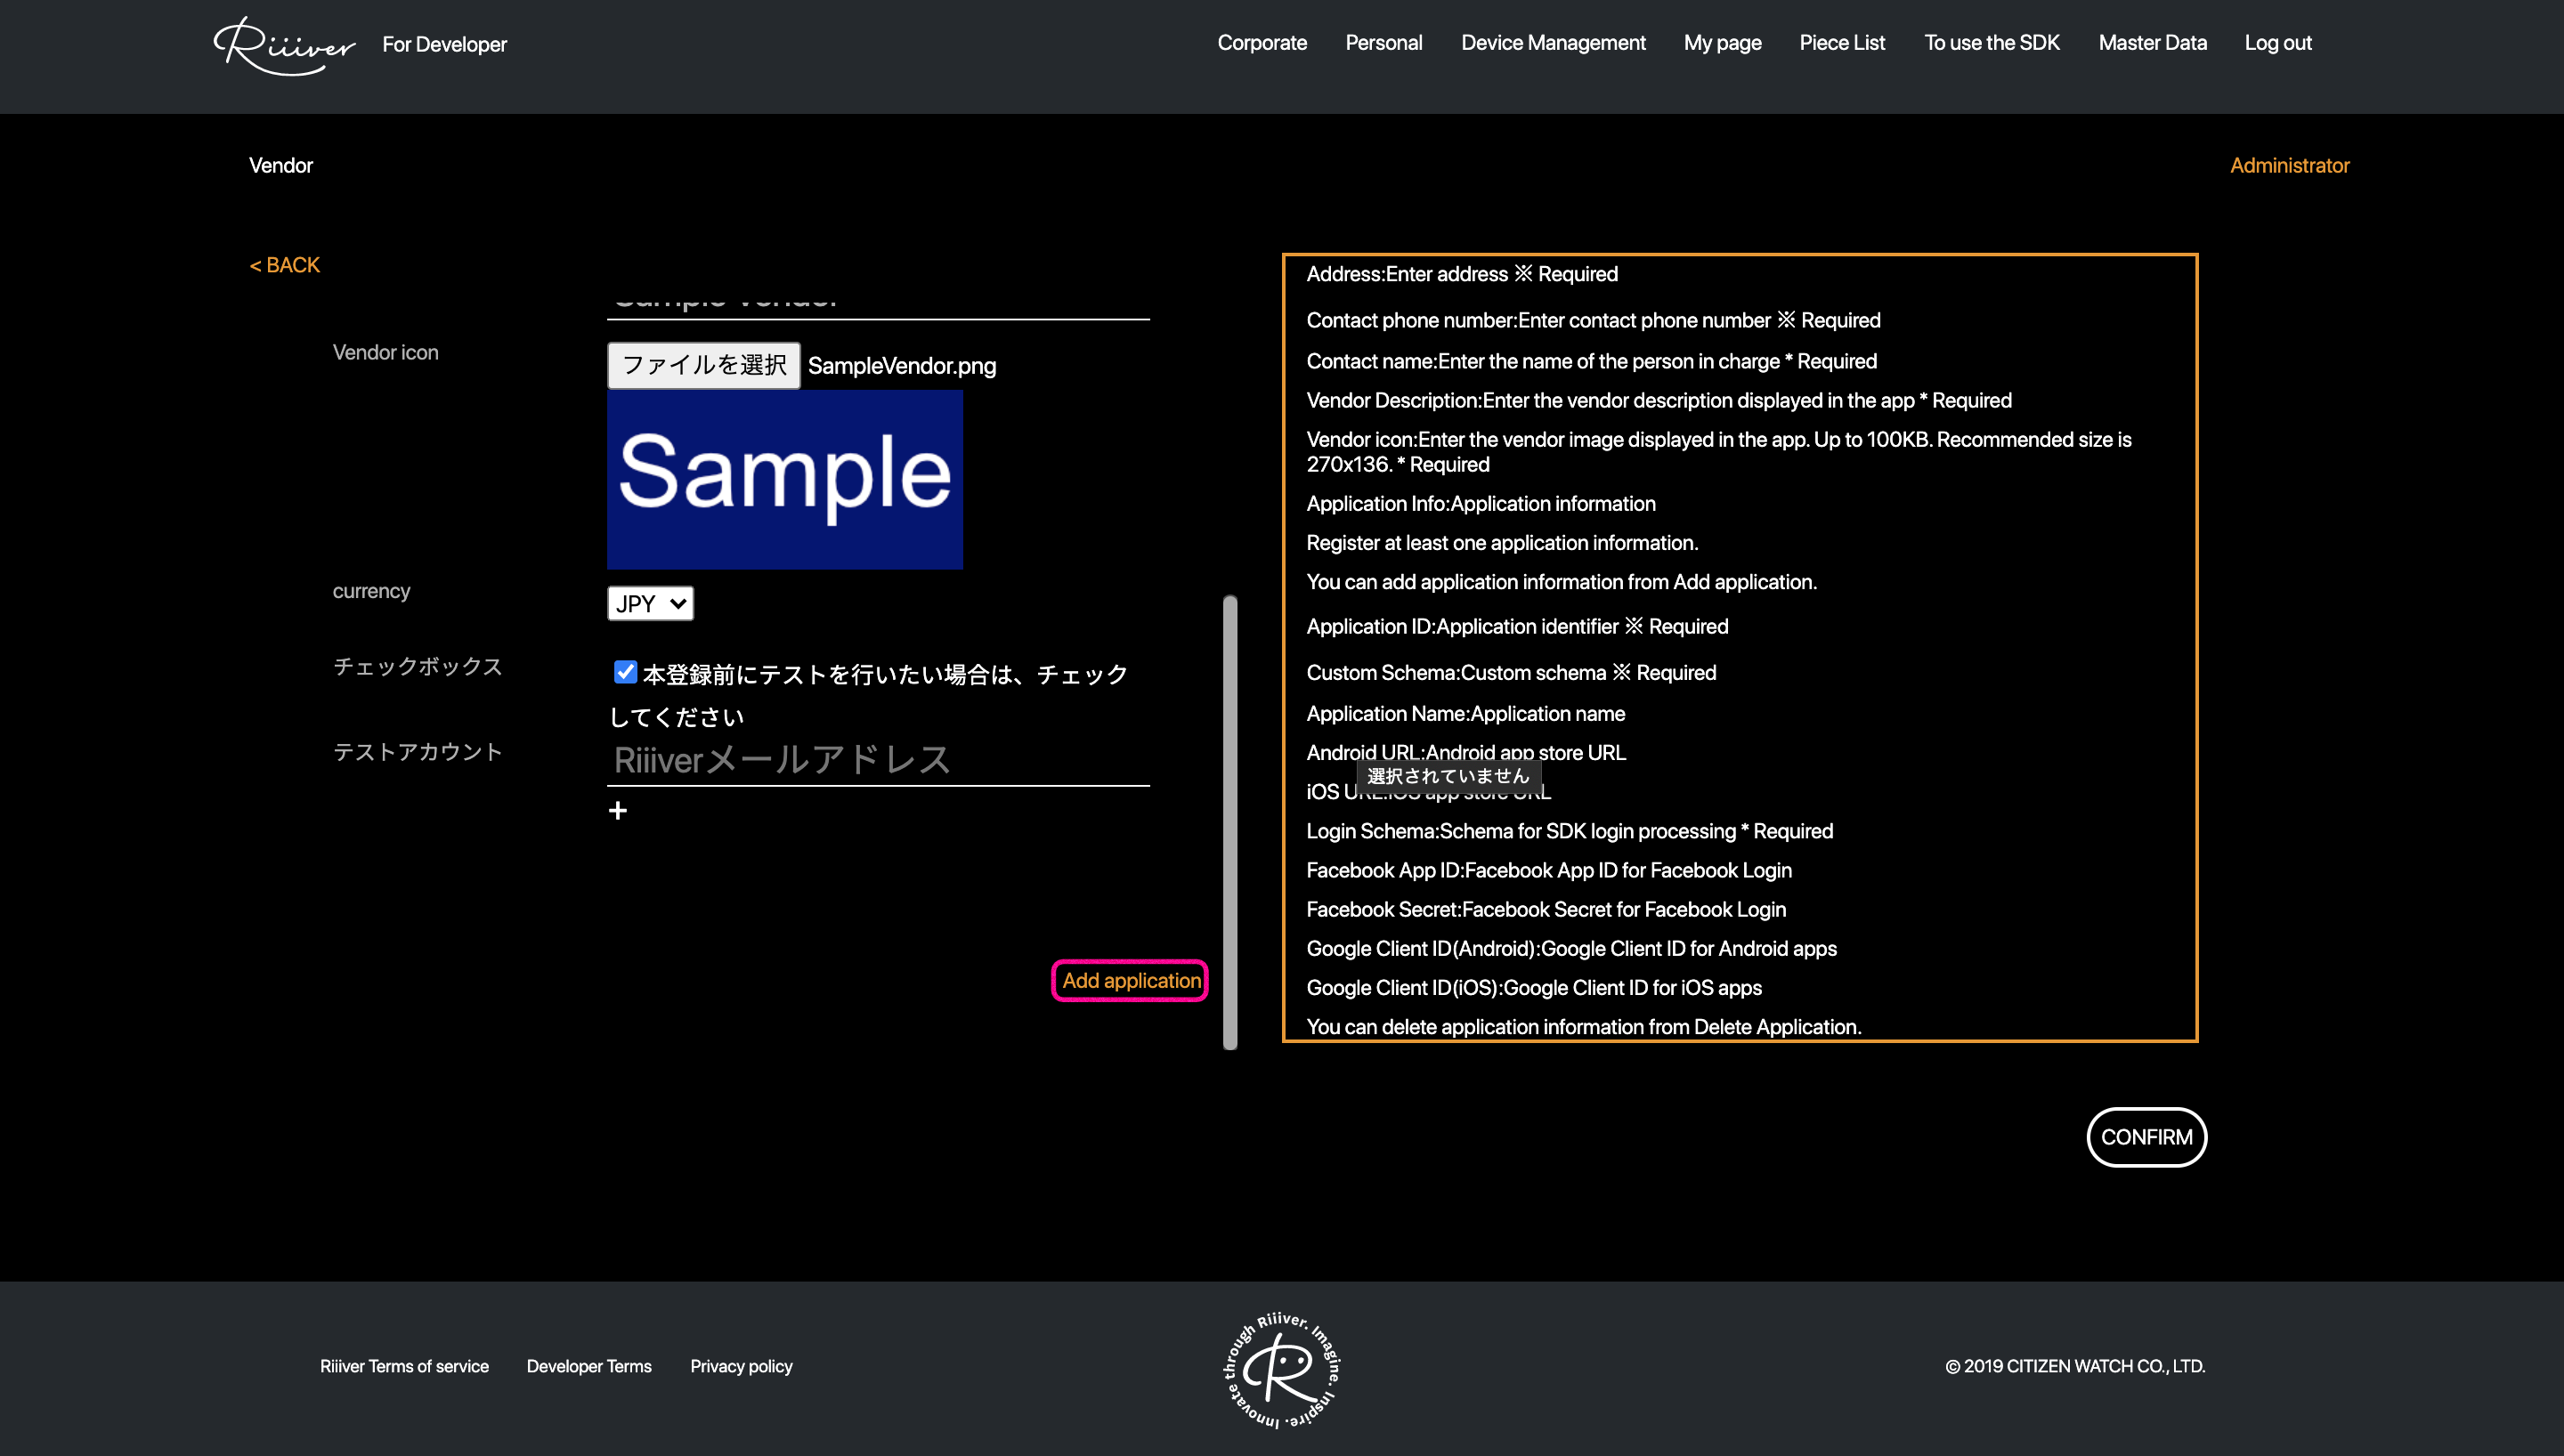Screen dimensions: 2564x1456
Task: Click the Vendor icon label
Action: (385, 352)
